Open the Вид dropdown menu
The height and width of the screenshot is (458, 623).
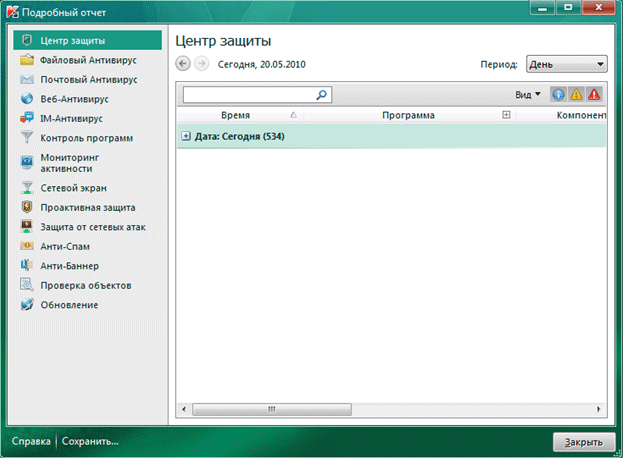[528, 95]
